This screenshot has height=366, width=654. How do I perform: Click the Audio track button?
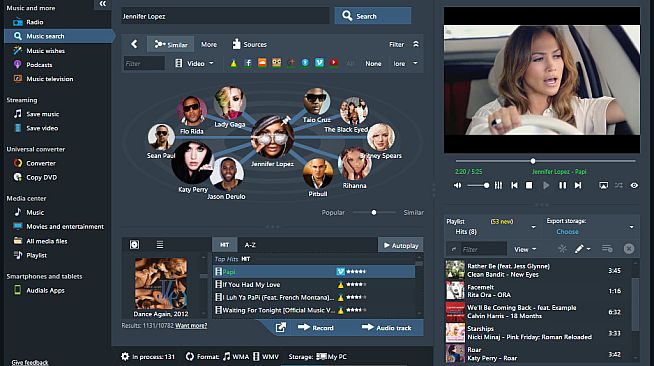click(x=387, y=328)
